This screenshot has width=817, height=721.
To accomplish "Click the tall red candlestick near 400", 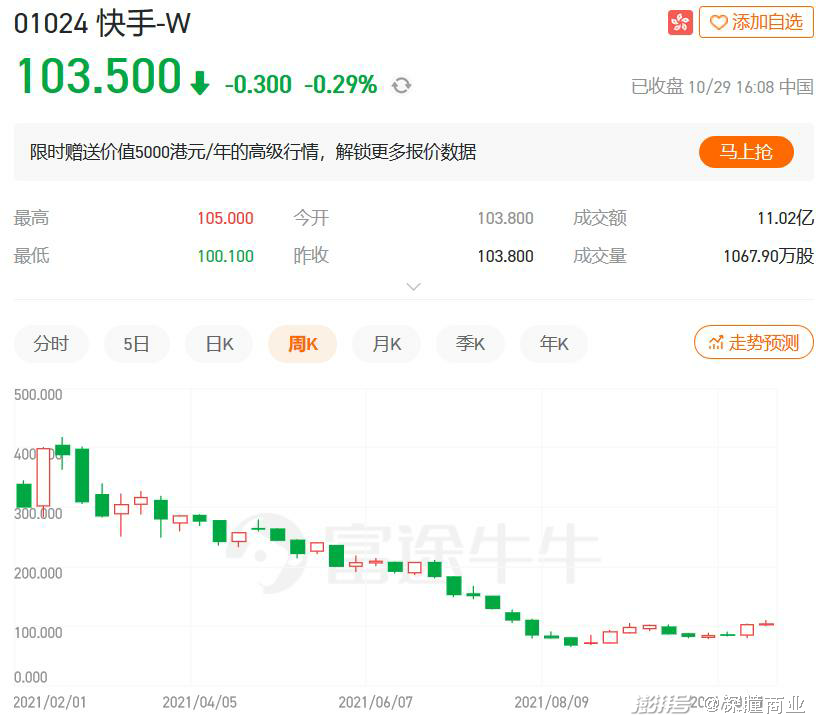I will tap(43, 477).
